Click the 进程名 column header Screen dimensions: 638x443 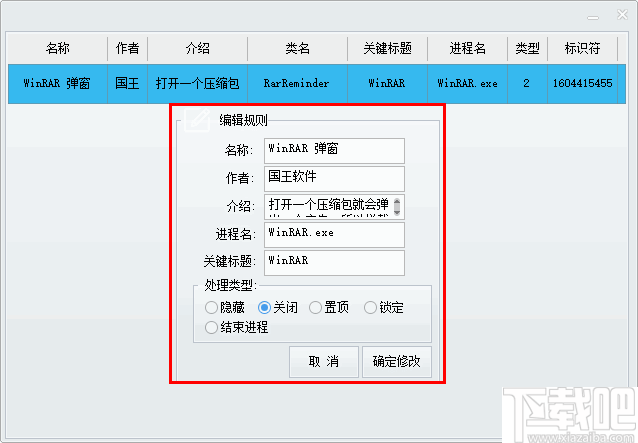click(468, 49)
